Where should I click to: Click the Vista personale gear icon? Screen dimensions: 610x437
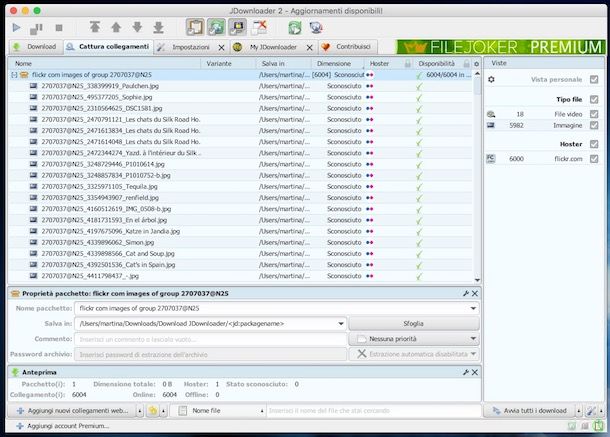491,79
